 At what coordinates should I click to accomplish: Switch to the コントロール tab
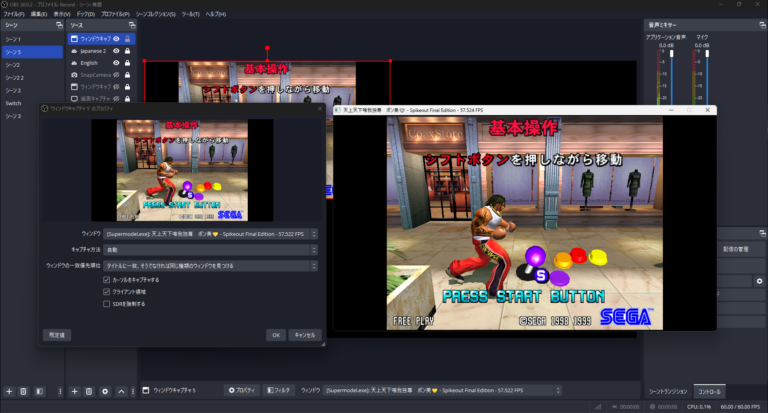709,391
